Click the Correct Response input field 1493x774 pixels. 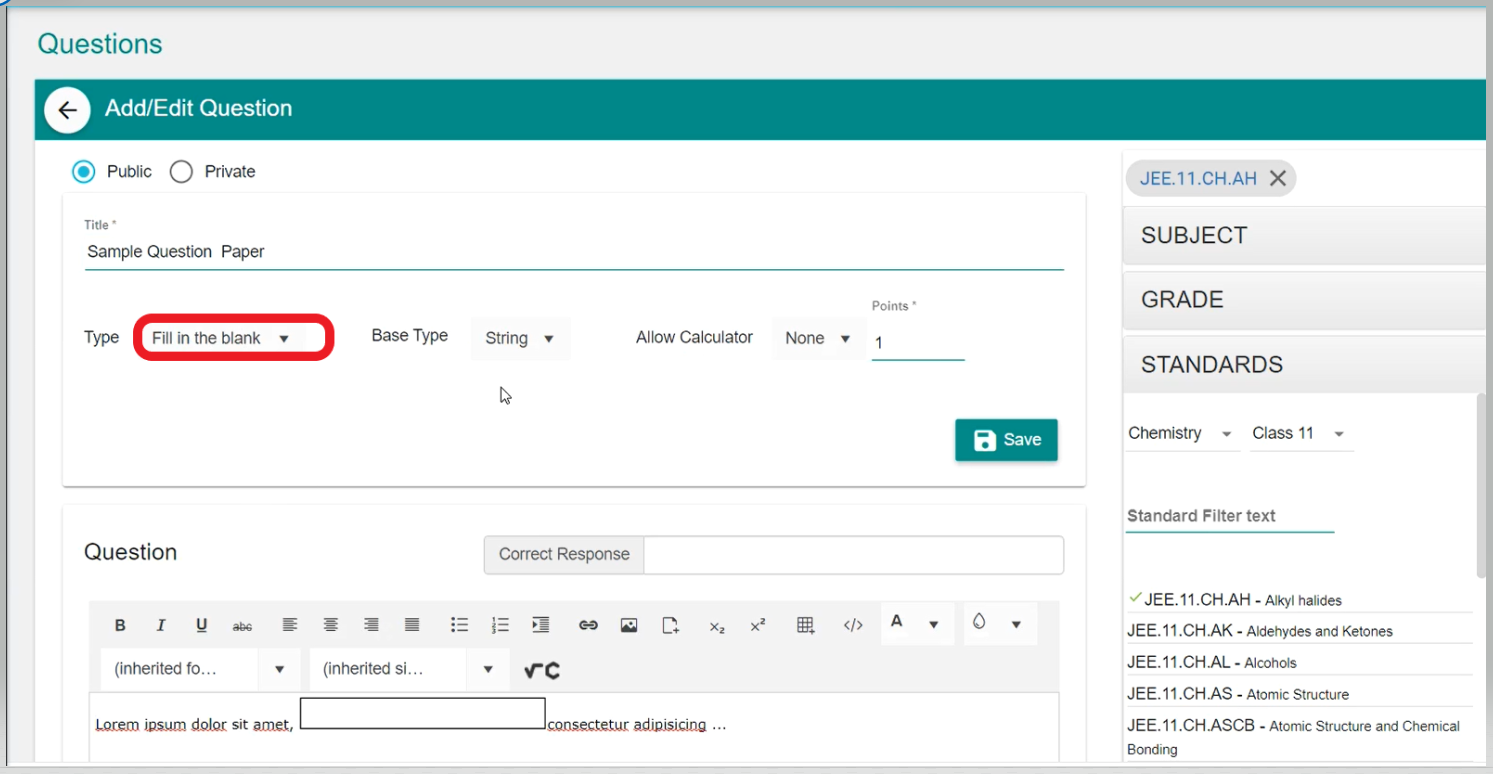pyautogui.click(x=853, y=555)
